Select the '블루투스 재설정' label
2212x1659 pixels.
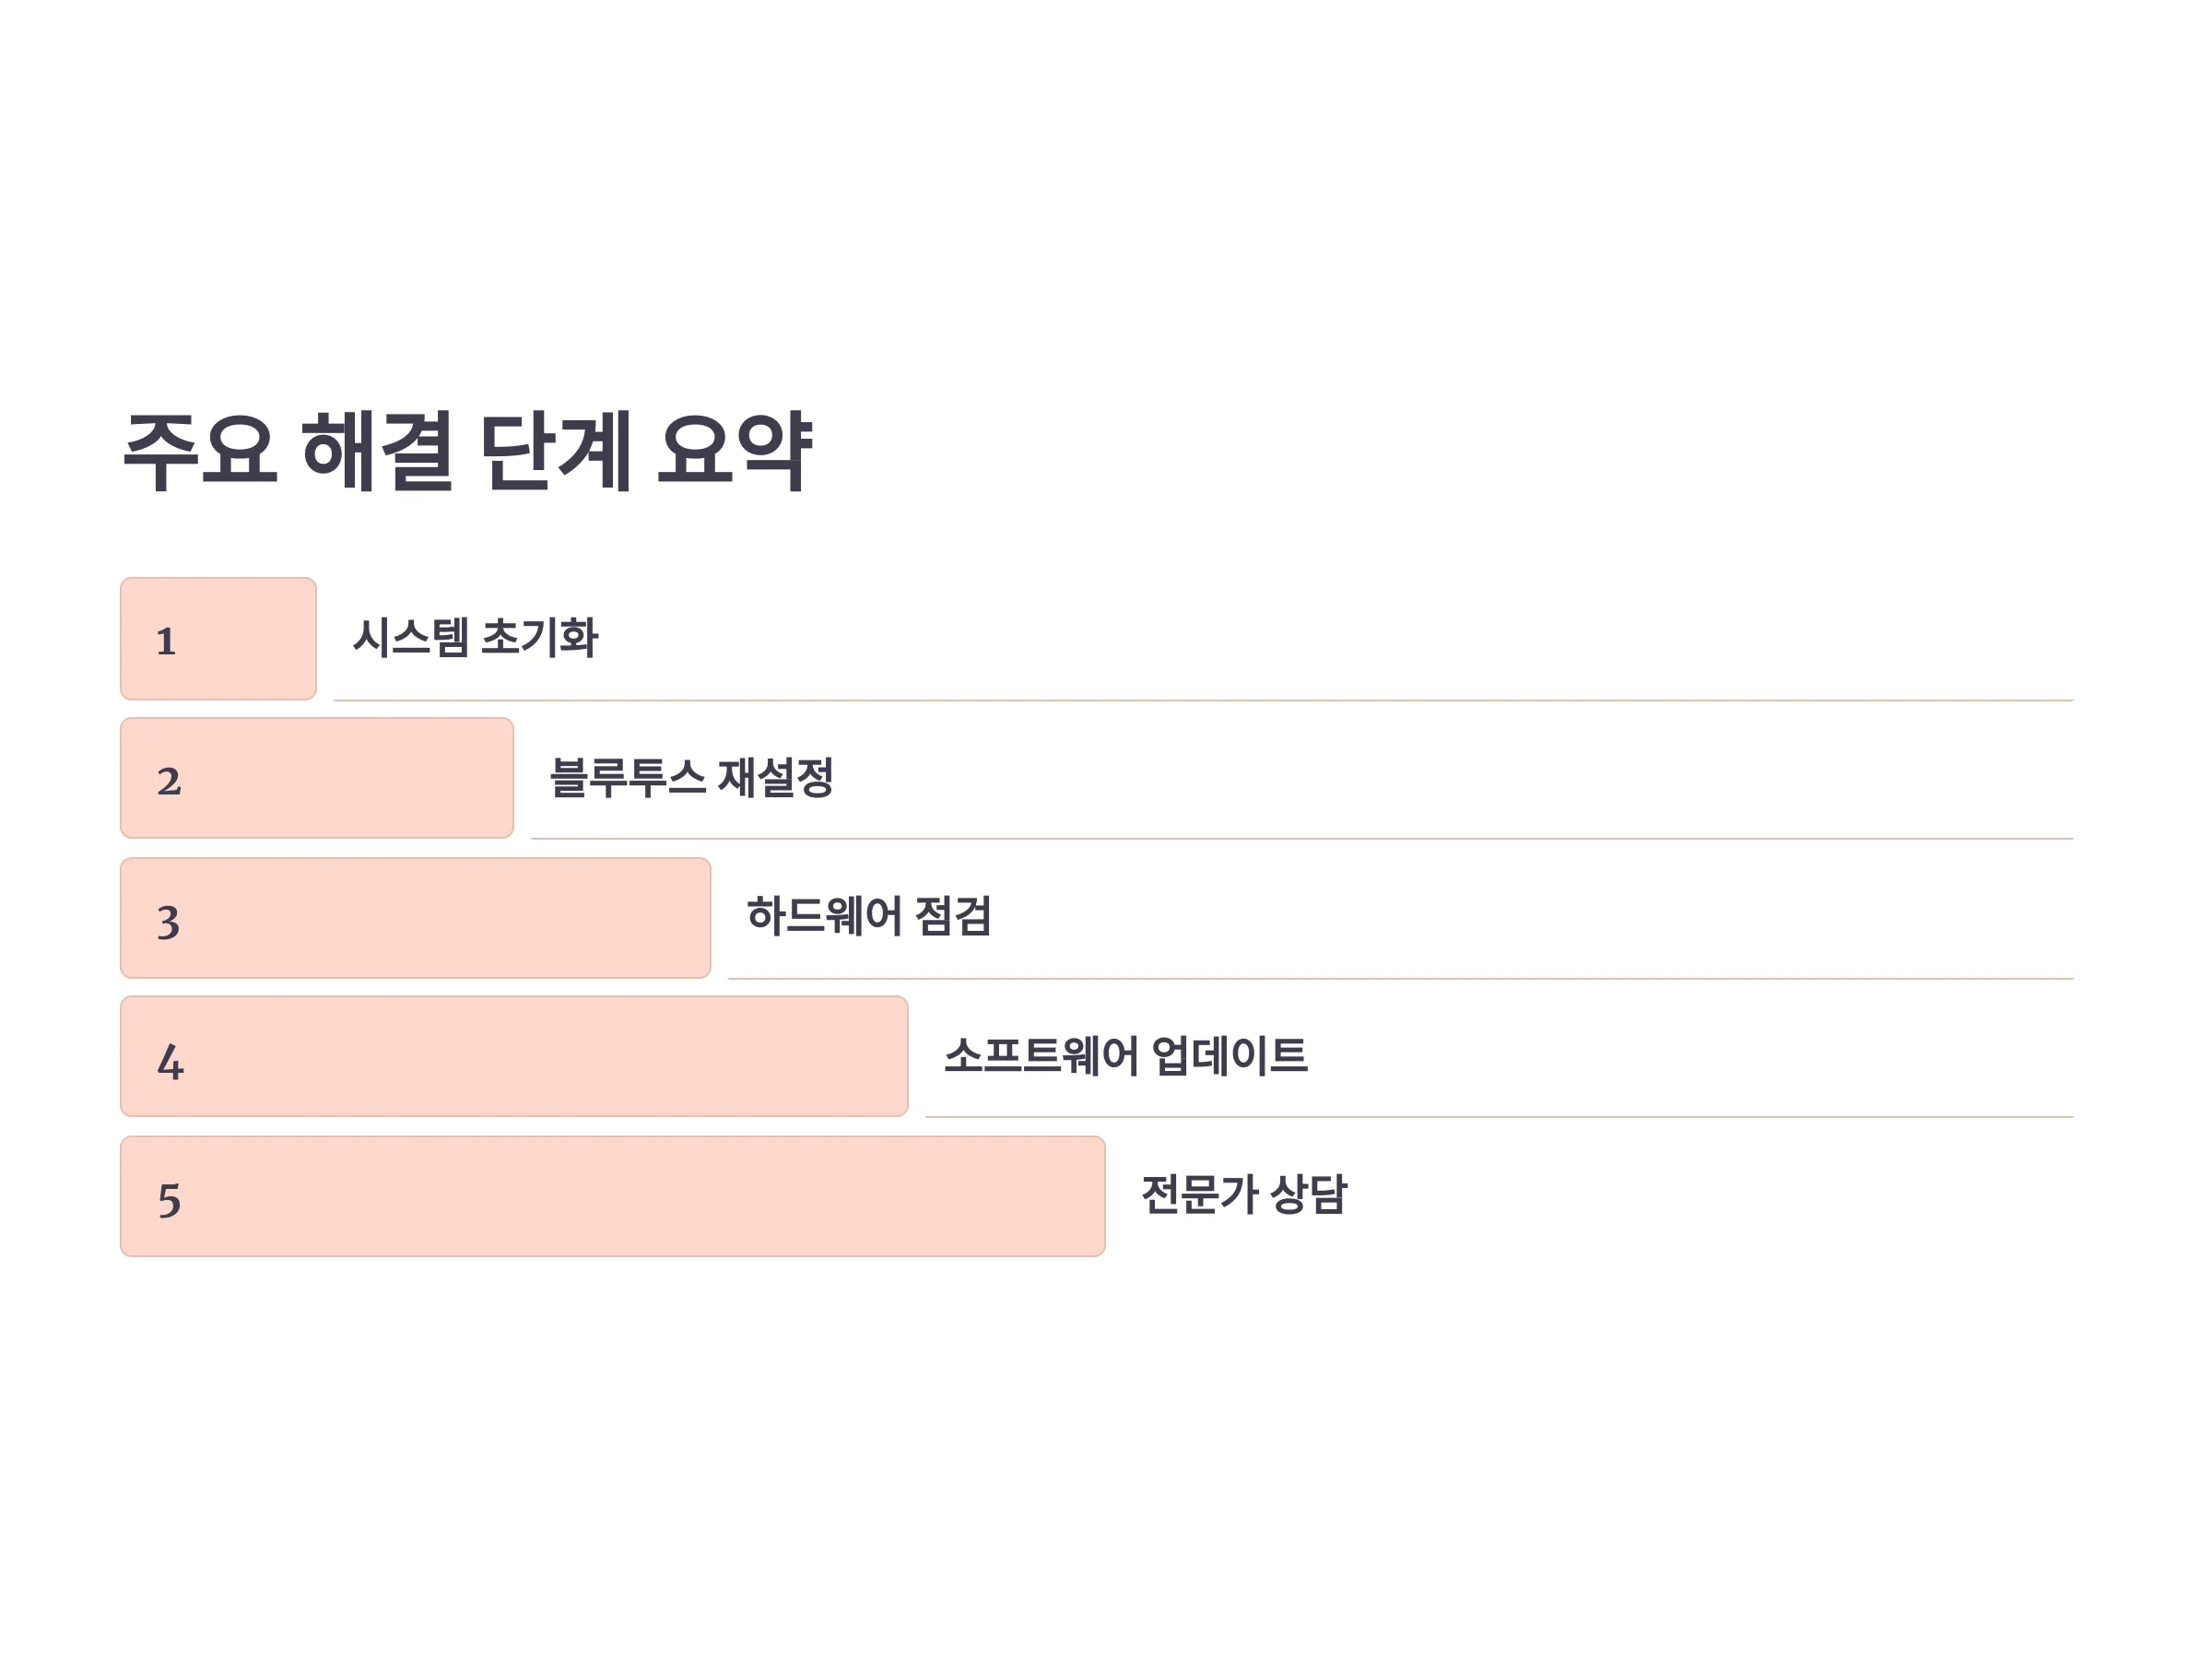(x=692, y=777)
